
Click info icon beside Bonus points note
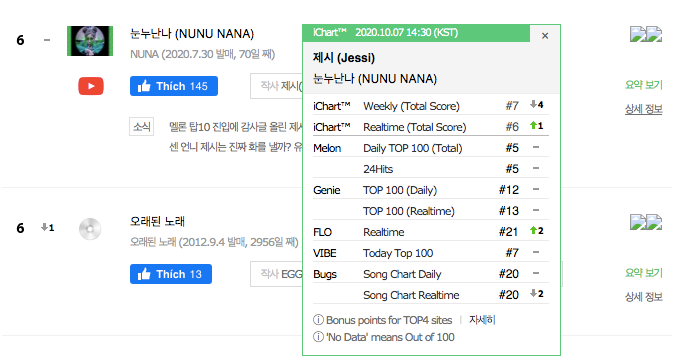318,320
